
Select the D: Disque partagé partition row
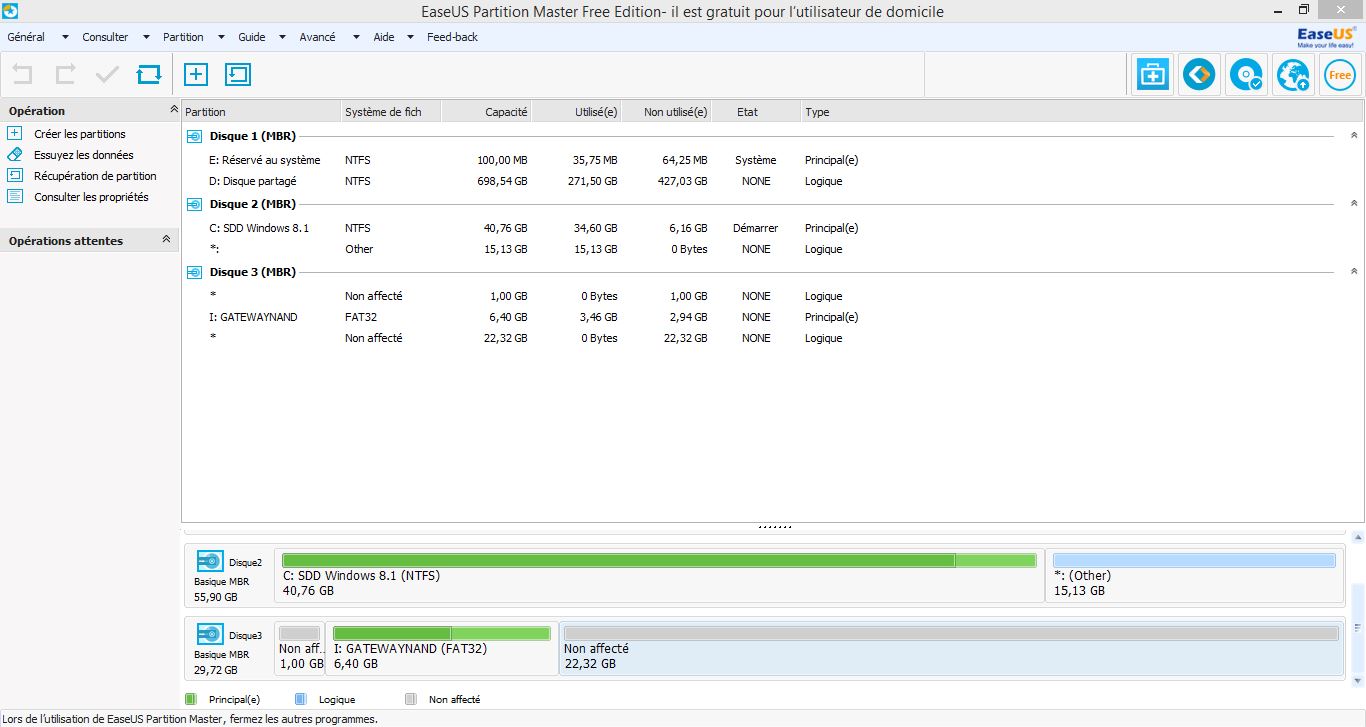click(772, 181)
